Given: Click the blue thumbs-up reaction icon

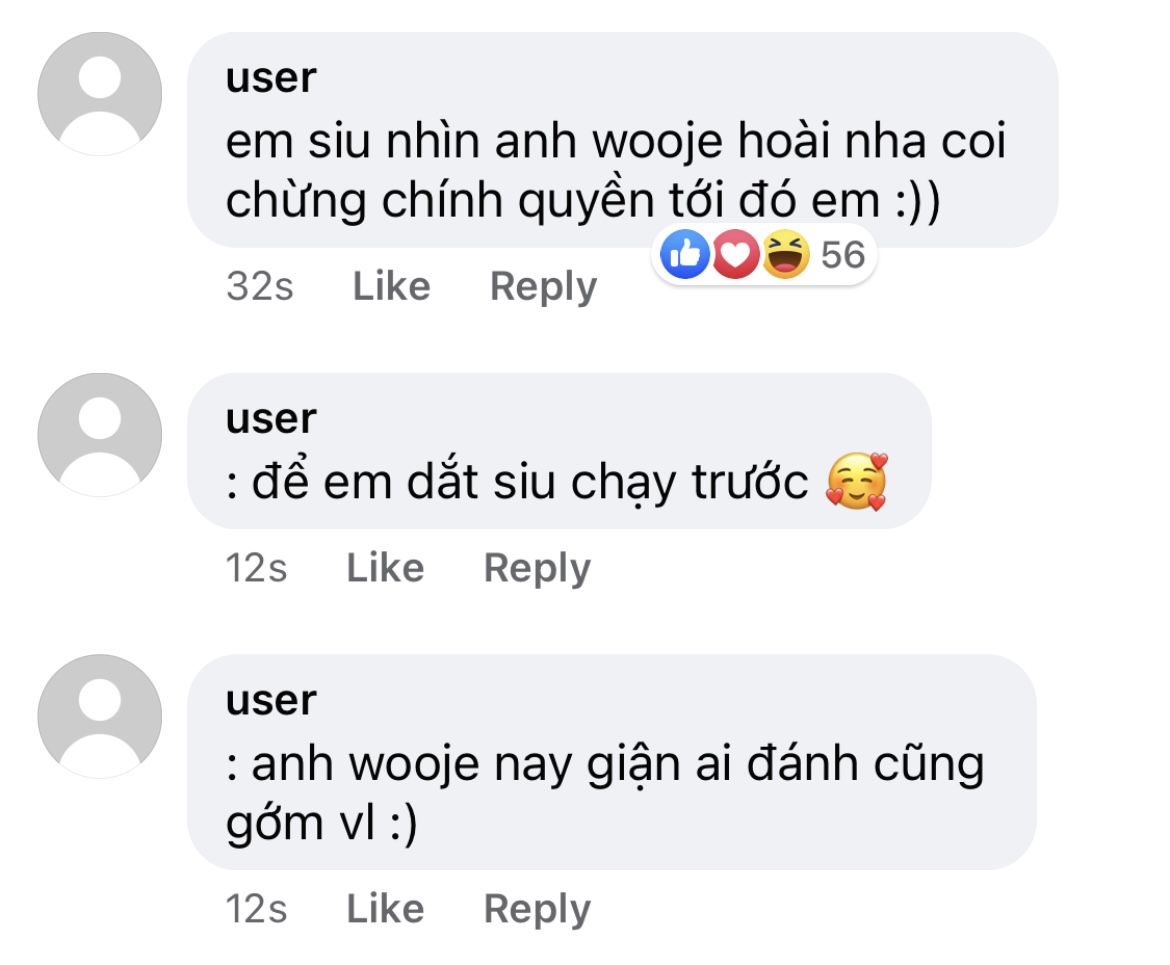Looking at the screenshot, I should [x=684, y=254].
